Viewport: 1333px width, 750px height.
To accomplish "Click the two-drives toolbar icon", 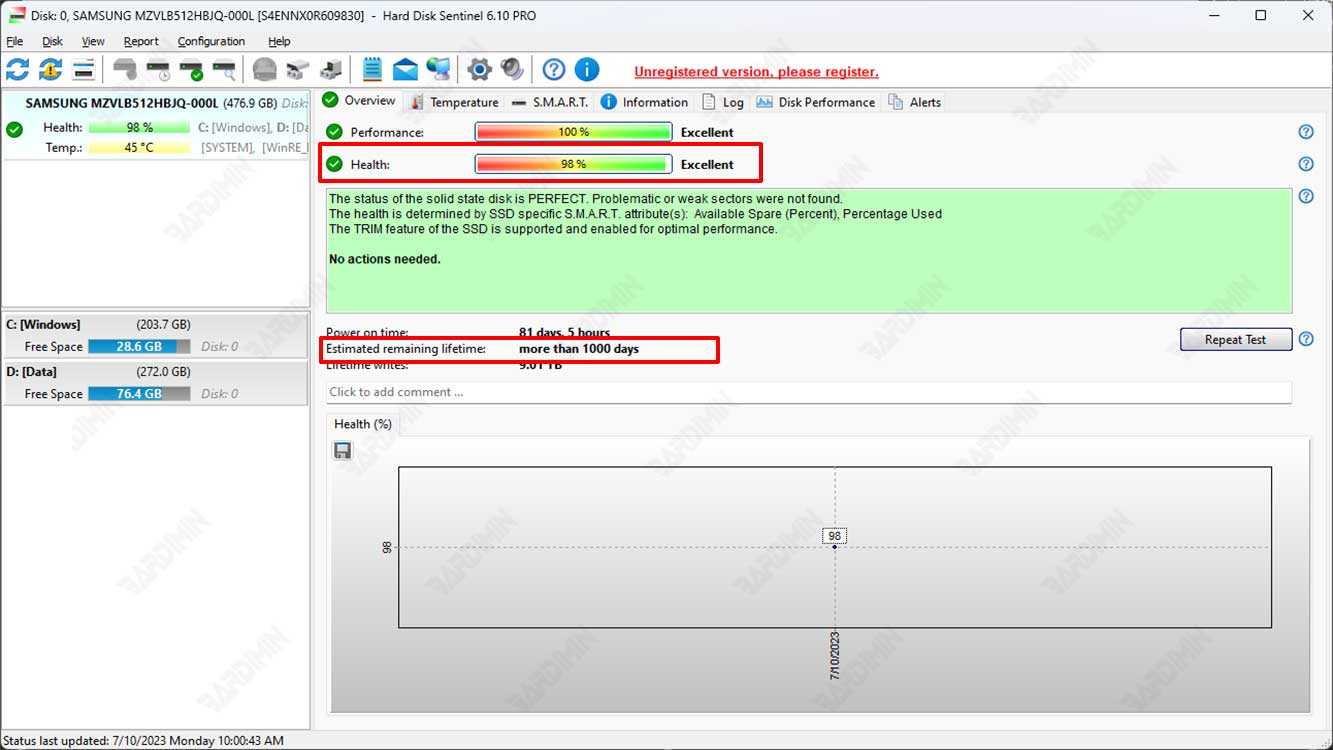I will (297, 69).
